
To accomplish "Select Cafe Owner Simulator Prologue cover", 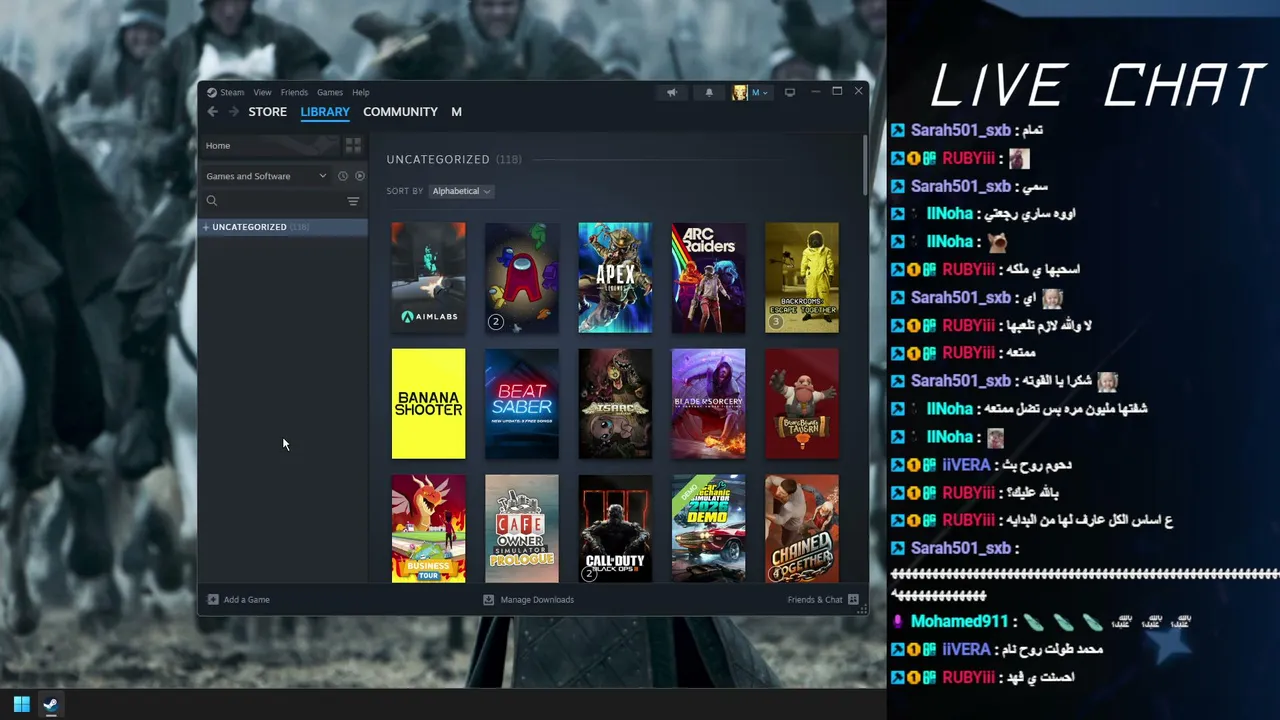I will coord(522,528).
